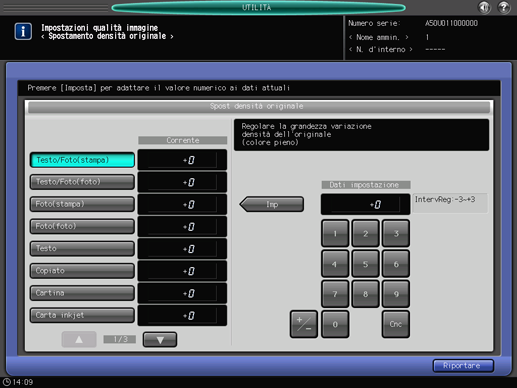Select Foto(stampa) mode

(82, 204)
